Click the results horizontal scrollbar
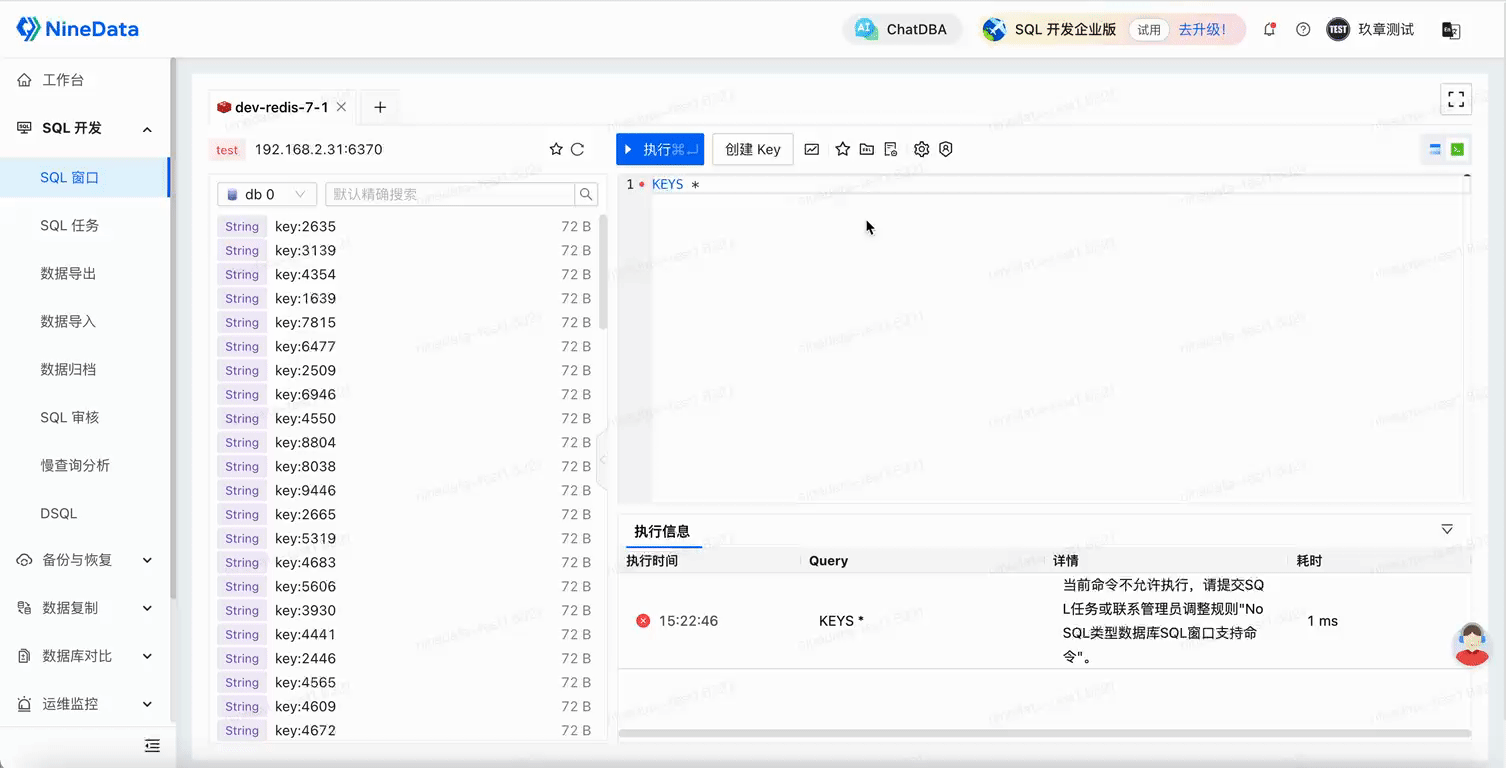Viewport: 1506px width, 768px height. coord(1044,734)
